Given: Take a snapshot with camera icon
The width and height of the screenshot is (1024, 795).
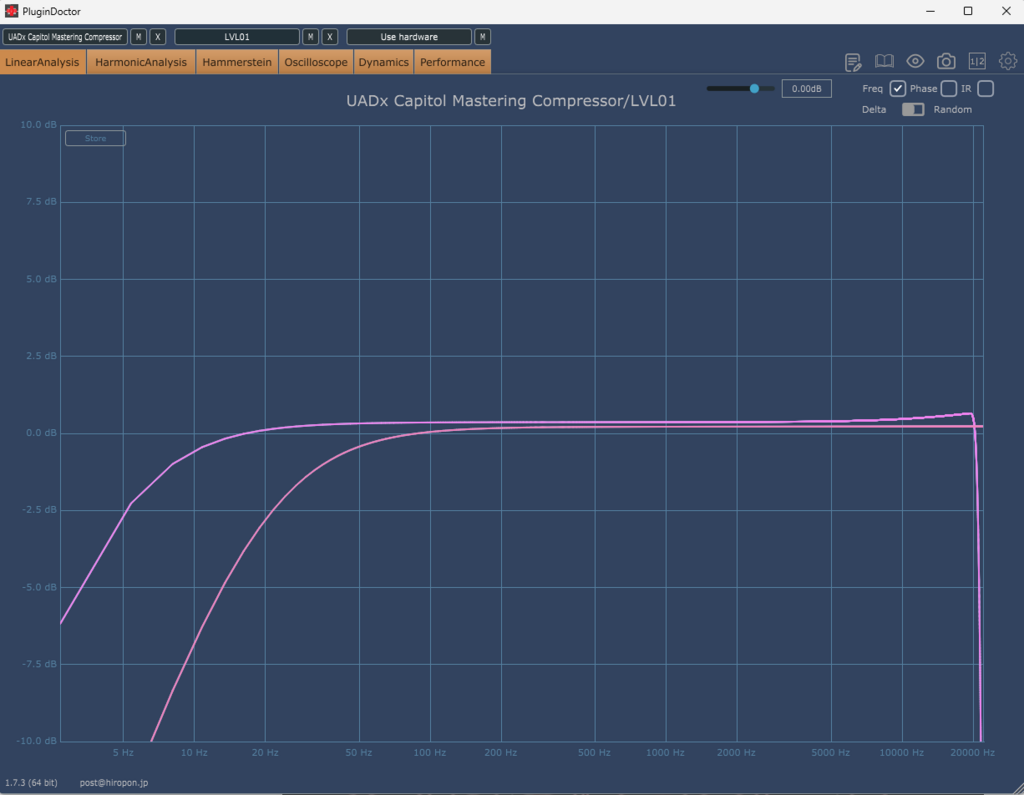Looking at the screenshot, I should click(946, 61).
